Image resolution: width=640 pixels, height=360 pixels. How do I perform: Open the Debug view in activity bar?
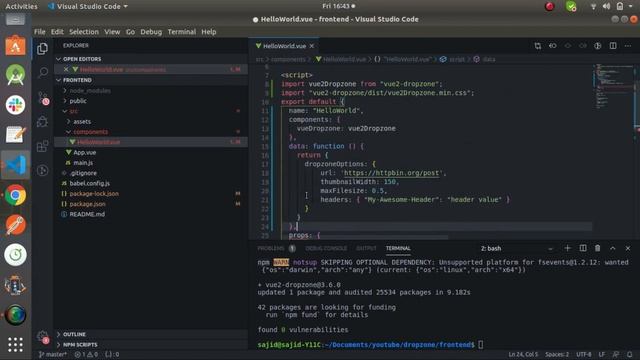[x=42, y=122]
